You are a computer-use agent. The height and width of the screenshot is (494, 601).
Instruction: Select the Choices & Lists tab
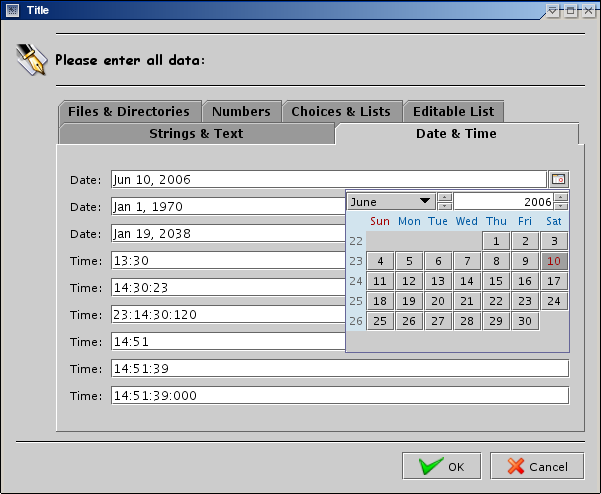[x=342, y=111]
